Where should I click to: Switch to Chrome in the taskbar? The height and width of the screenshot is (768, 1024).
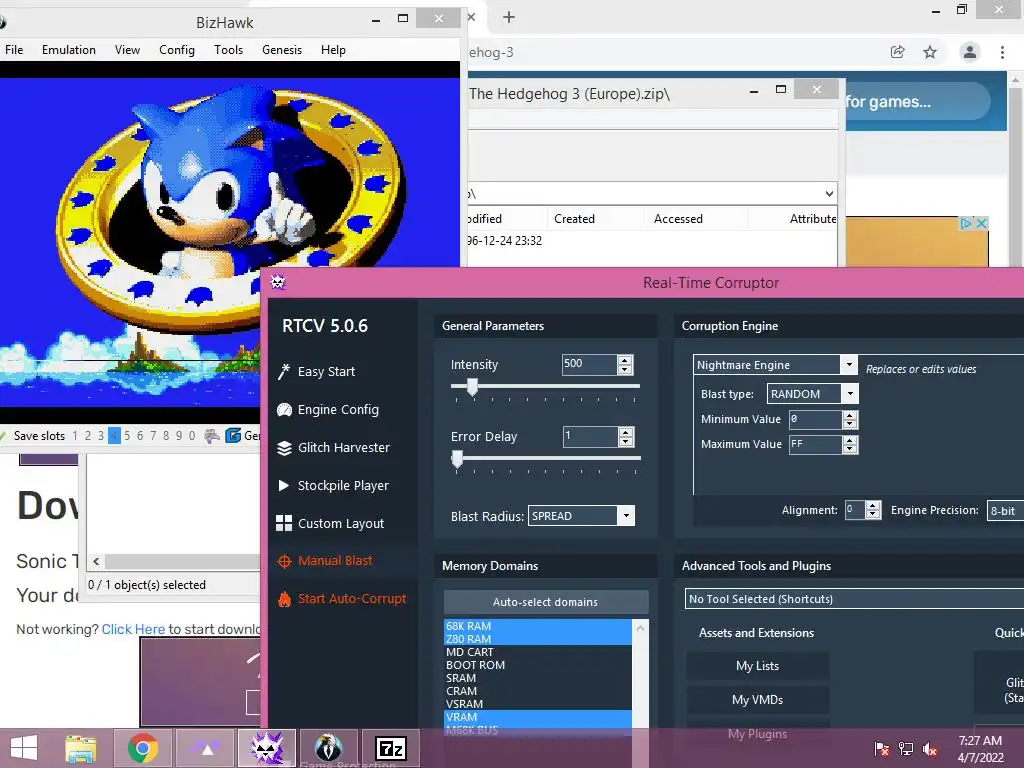(x=142, y=748)
